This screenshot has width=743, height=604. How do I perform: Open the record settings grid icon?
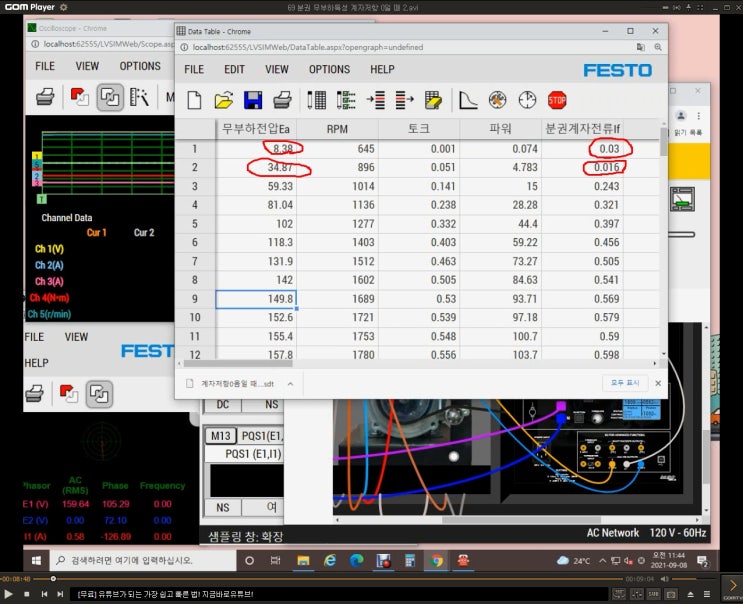click(317, 100)
